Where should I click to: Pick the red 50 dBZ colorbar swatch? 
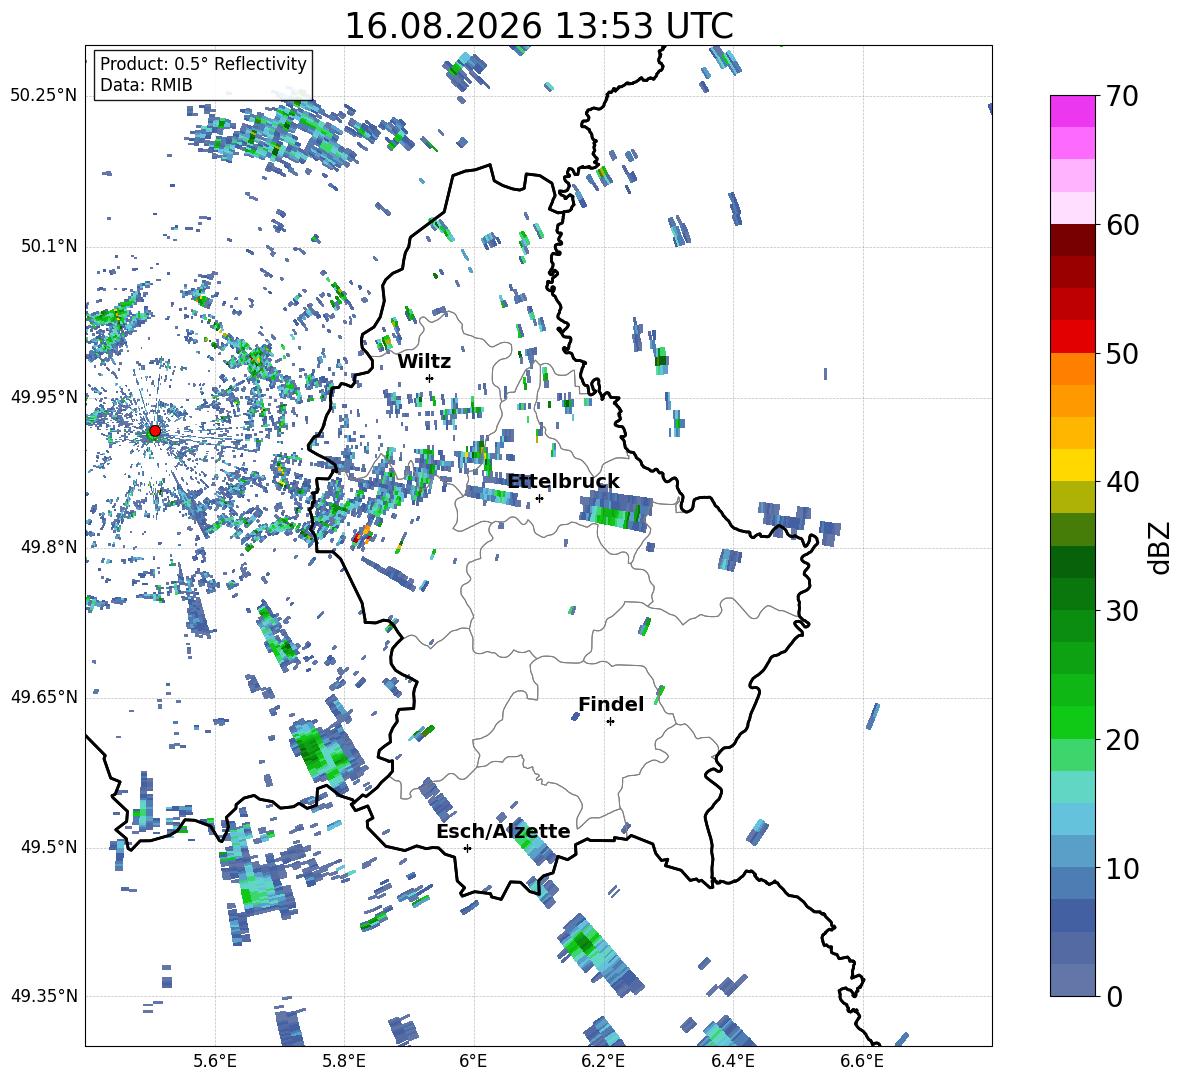[x=1072, y=337]
